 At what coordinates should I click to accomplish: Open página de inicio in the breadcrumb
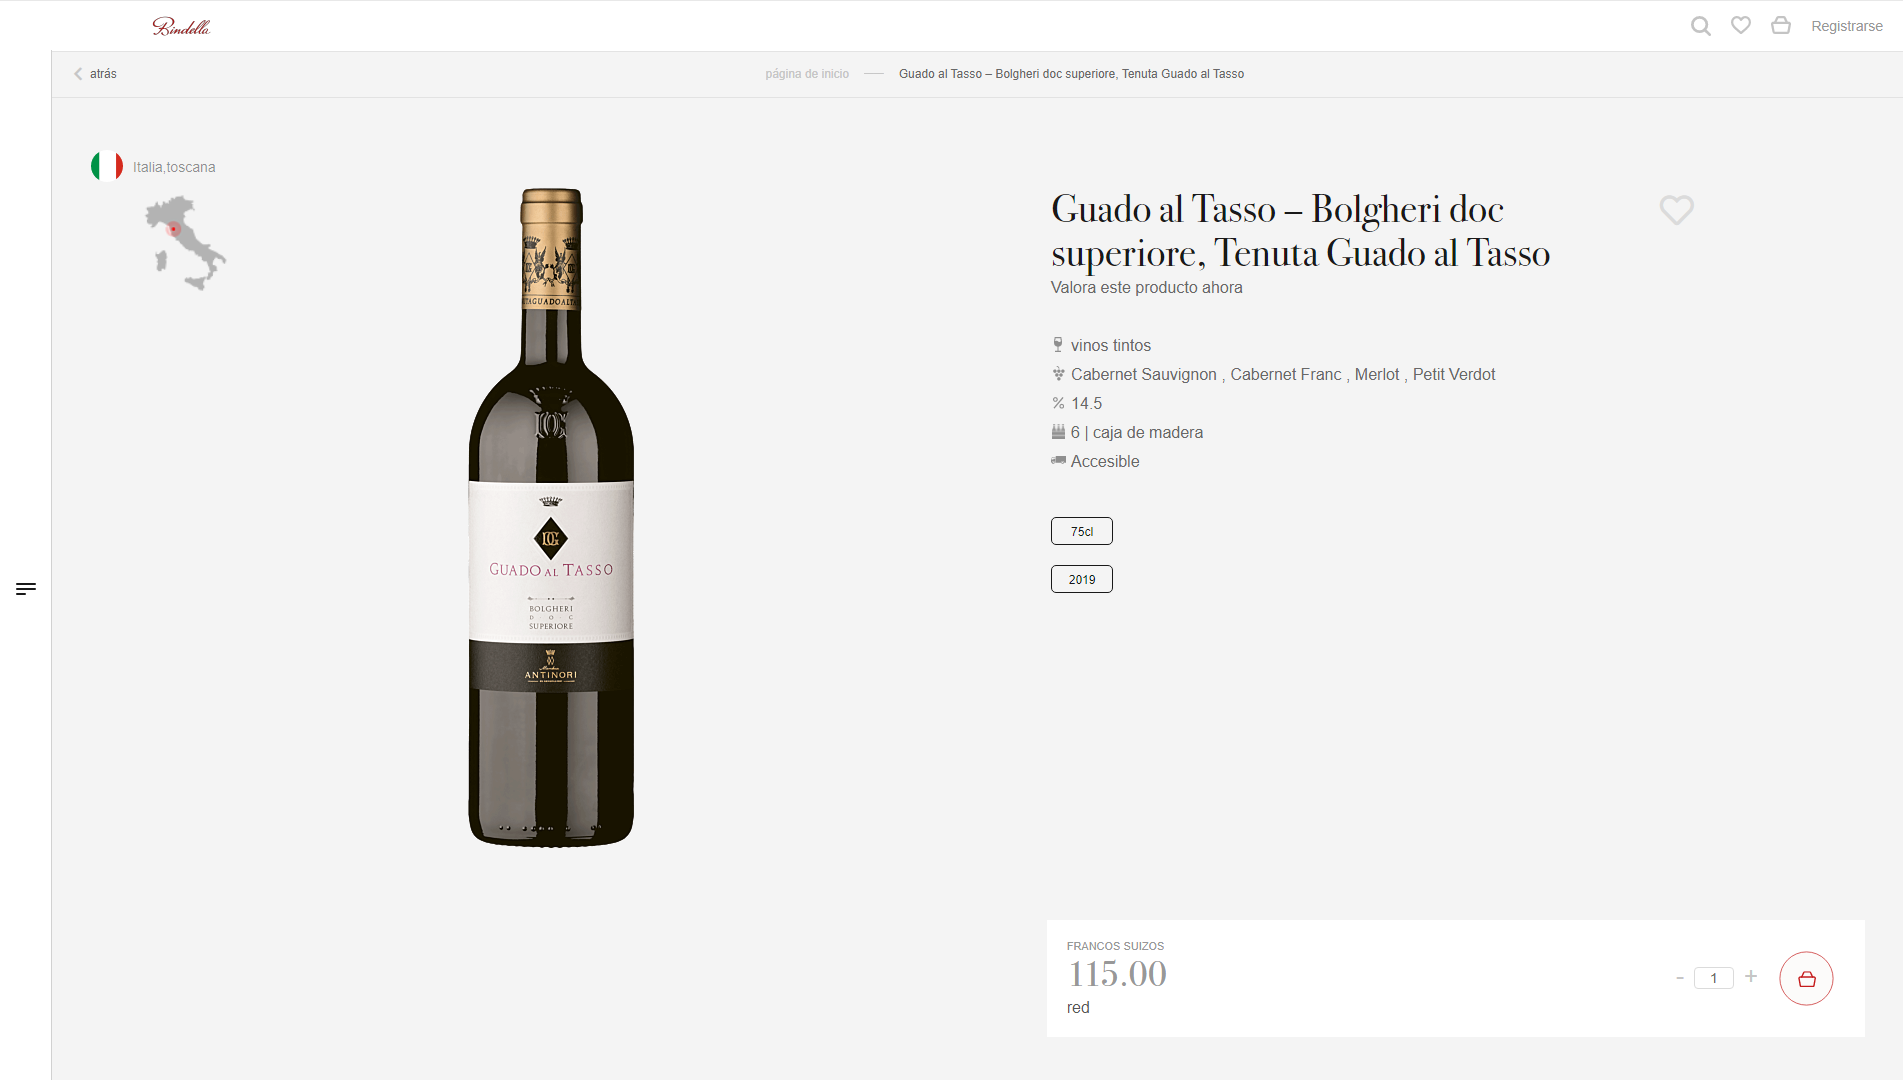pyautogui.click(x=806, y=73)
